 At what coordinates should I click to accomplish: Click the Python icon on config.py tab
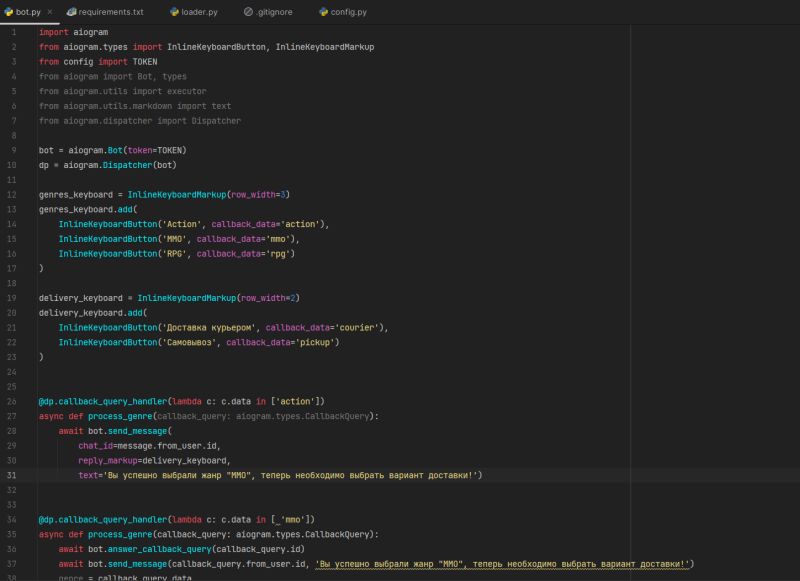[x=323, y=12]
